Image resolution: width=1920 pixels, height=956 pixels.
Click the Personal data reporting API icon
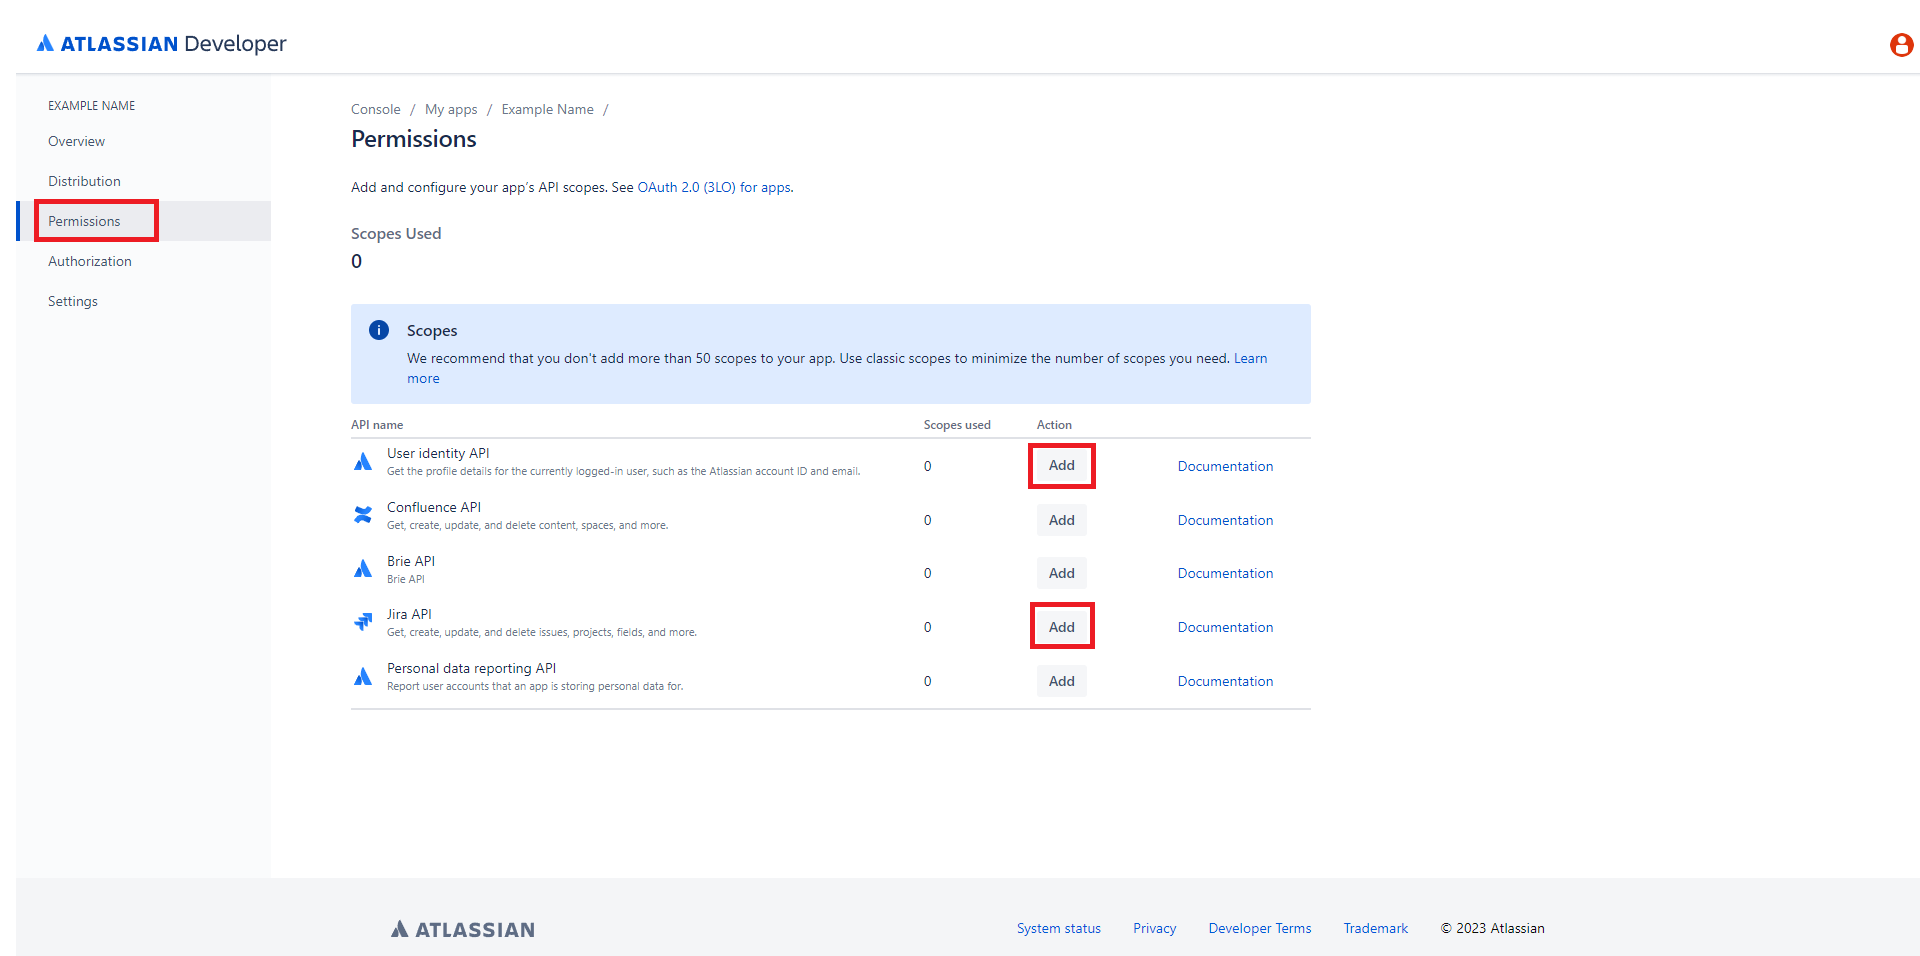pos(363,677)
